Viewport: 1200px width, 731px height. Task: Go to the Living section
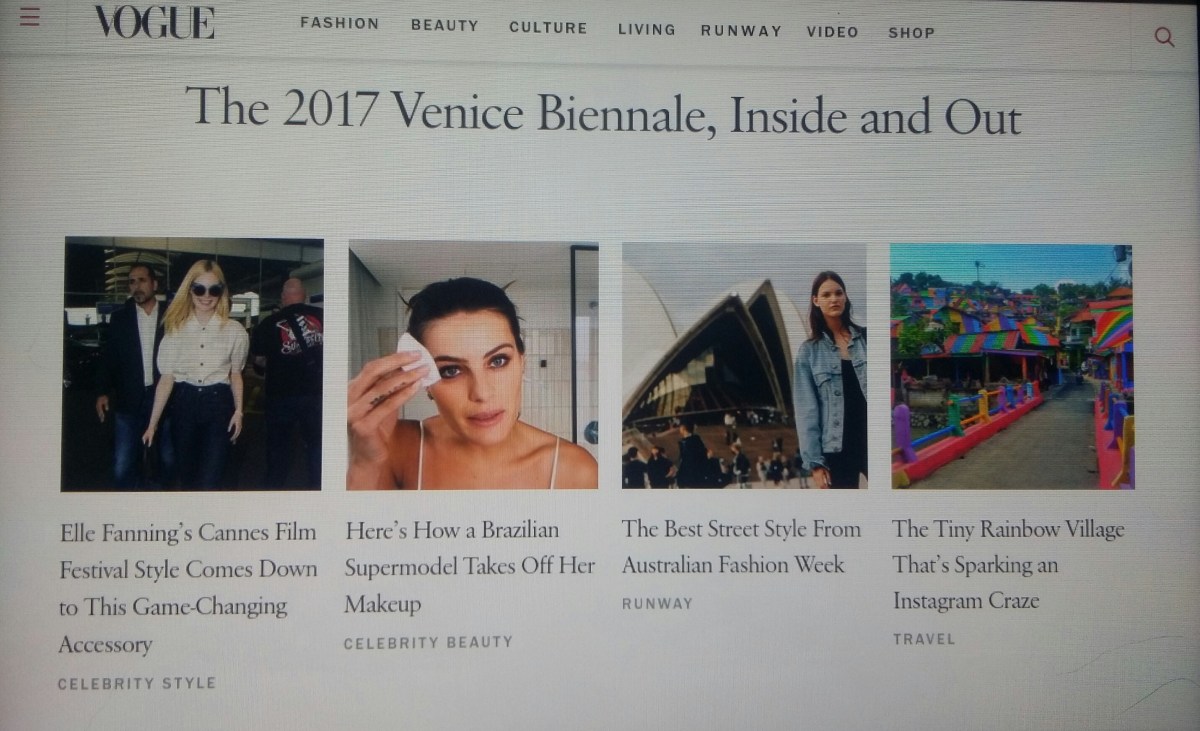point(646,29)
